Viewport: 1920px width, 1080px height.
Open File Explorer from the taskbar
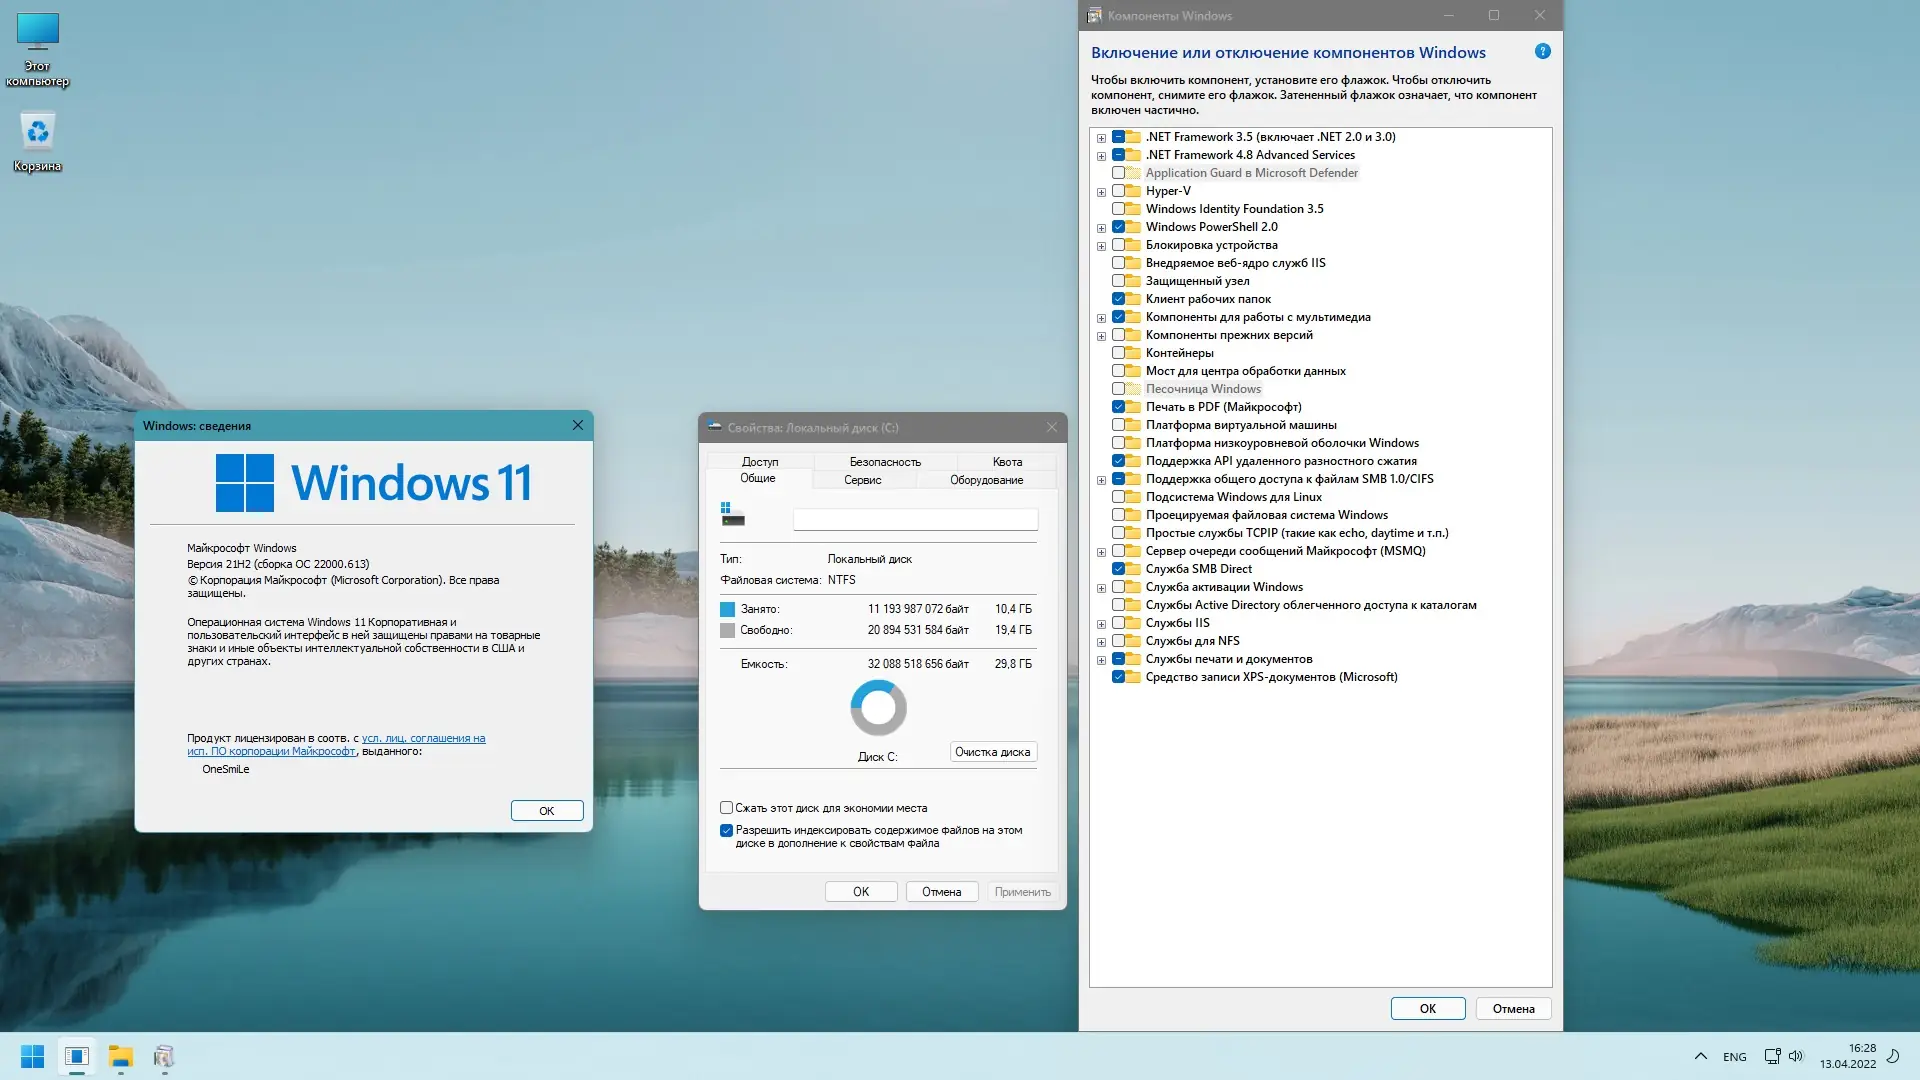(121, 1056)
